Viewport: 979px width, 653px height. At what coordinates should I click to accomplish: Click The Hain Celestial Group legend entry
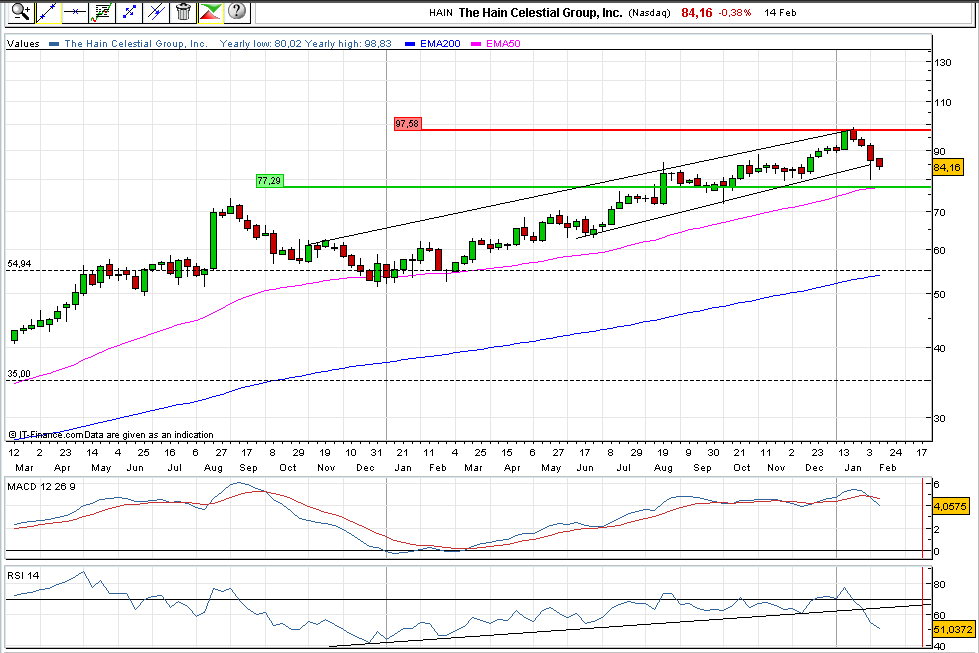[x=136, y=44]
